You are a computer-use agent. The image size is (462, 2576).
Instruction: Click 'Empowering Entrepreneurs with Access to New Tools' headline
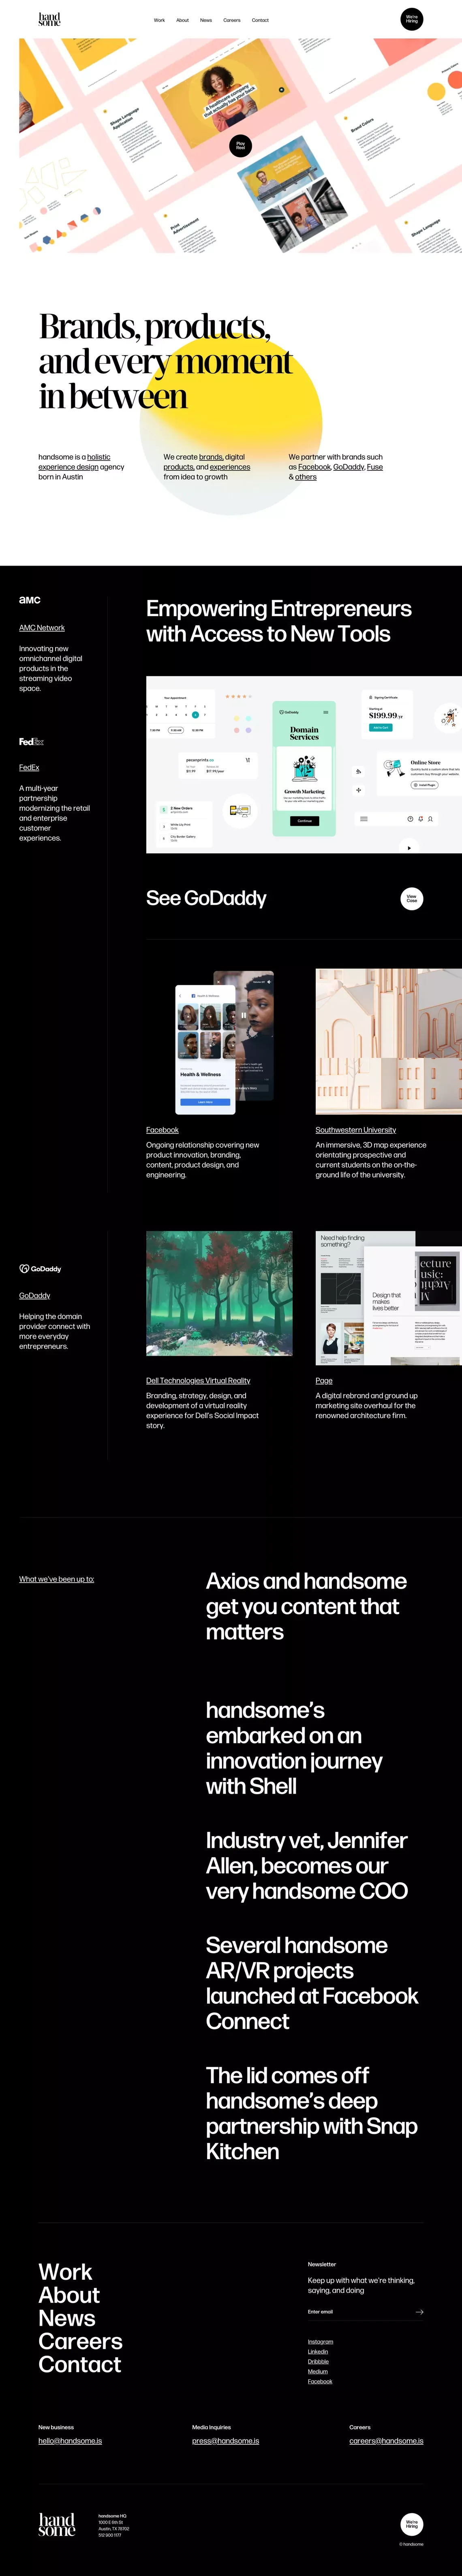click(278, 621)
